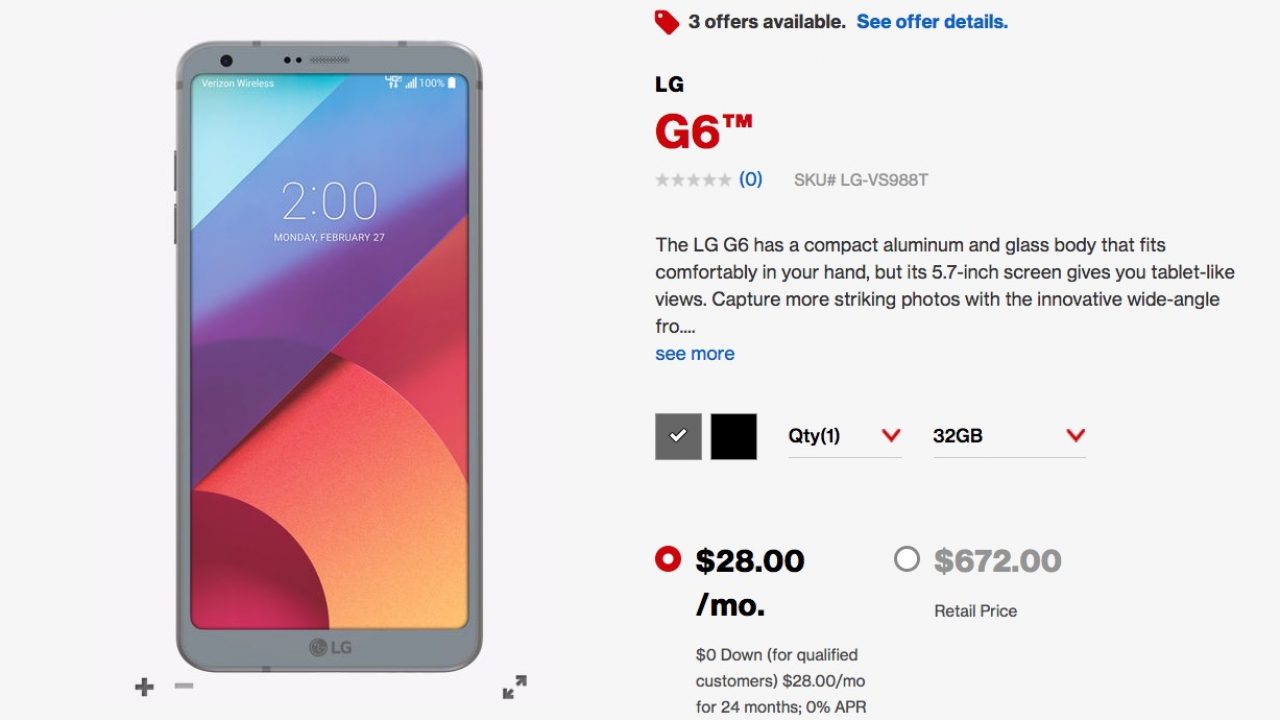Choose the gray color swatch
The width and height of the screenshot is (1280, 720).
[x=678, y=436]
